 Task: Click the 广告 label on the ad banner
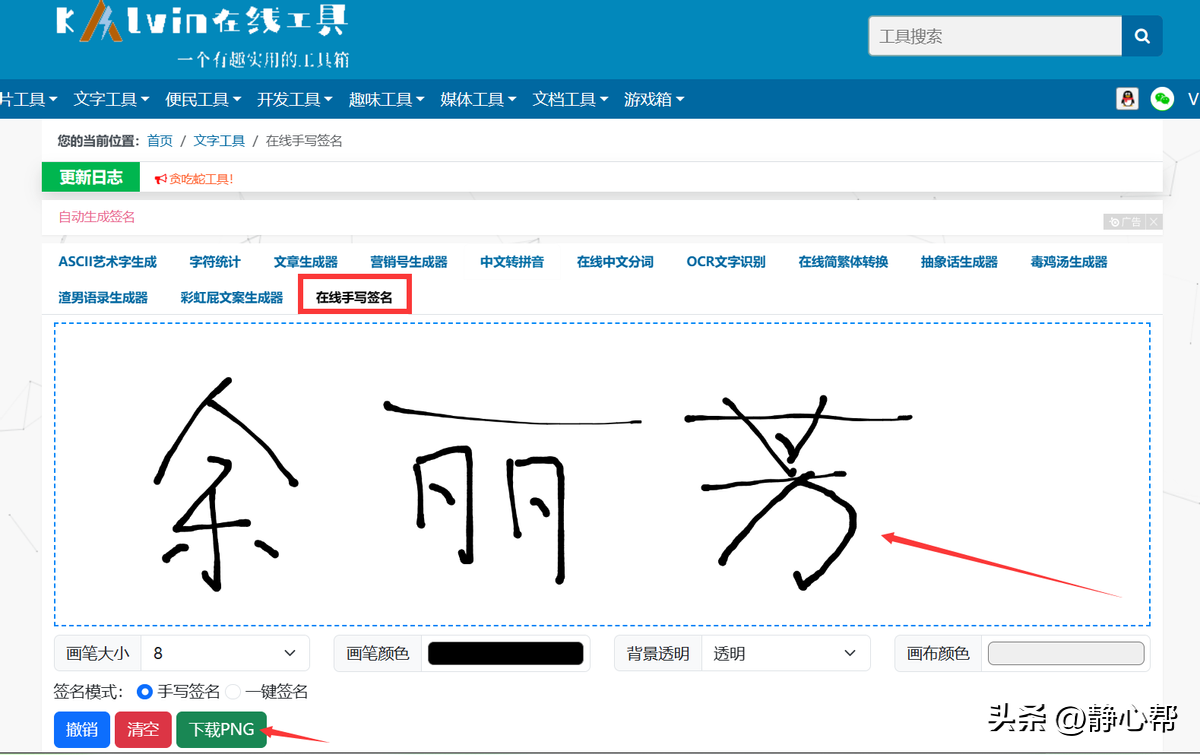point(1128,222)
